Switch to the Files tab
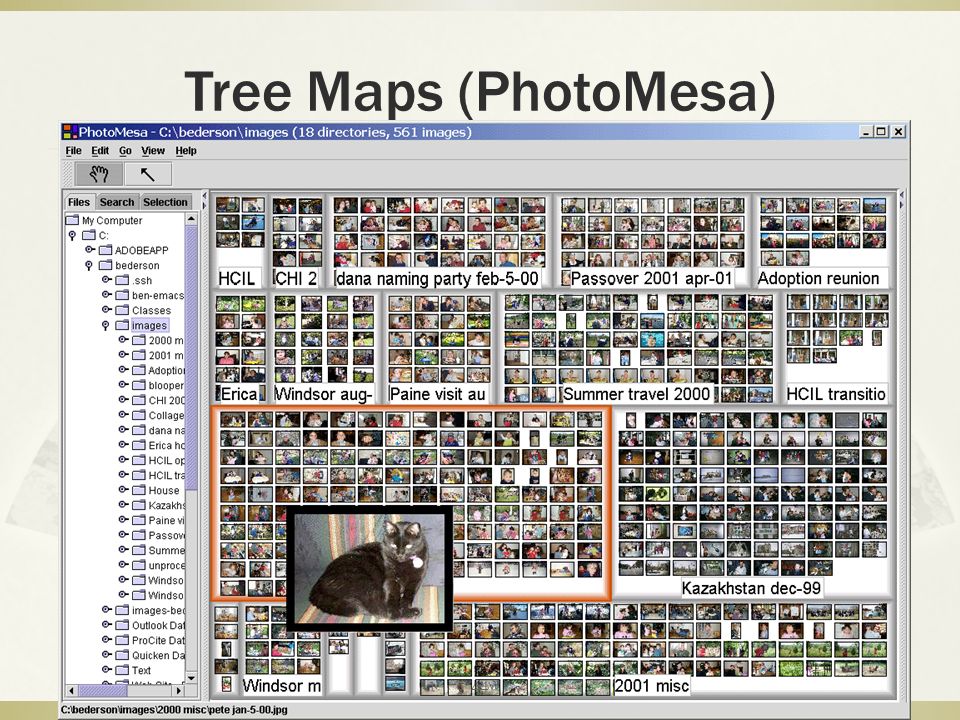The image size is (960, 720). tap(79, 202)
